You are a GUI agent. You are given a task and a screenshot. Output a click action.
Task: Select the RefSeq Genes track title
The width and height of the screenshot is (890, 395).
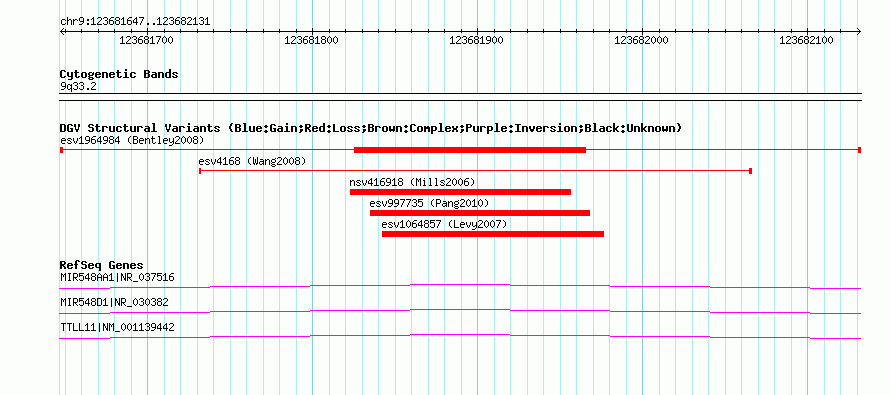(x=102, y=266)
